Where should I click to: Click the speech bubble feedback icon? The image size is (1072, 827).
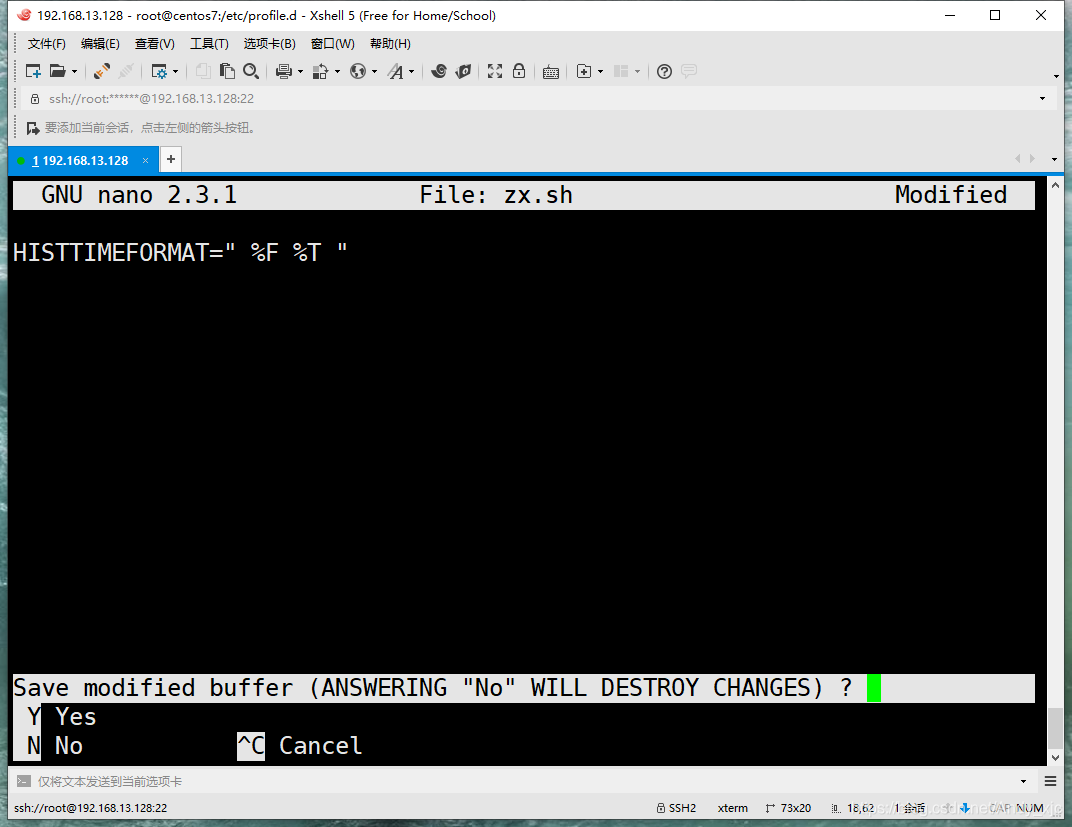(x=688, y=71)
